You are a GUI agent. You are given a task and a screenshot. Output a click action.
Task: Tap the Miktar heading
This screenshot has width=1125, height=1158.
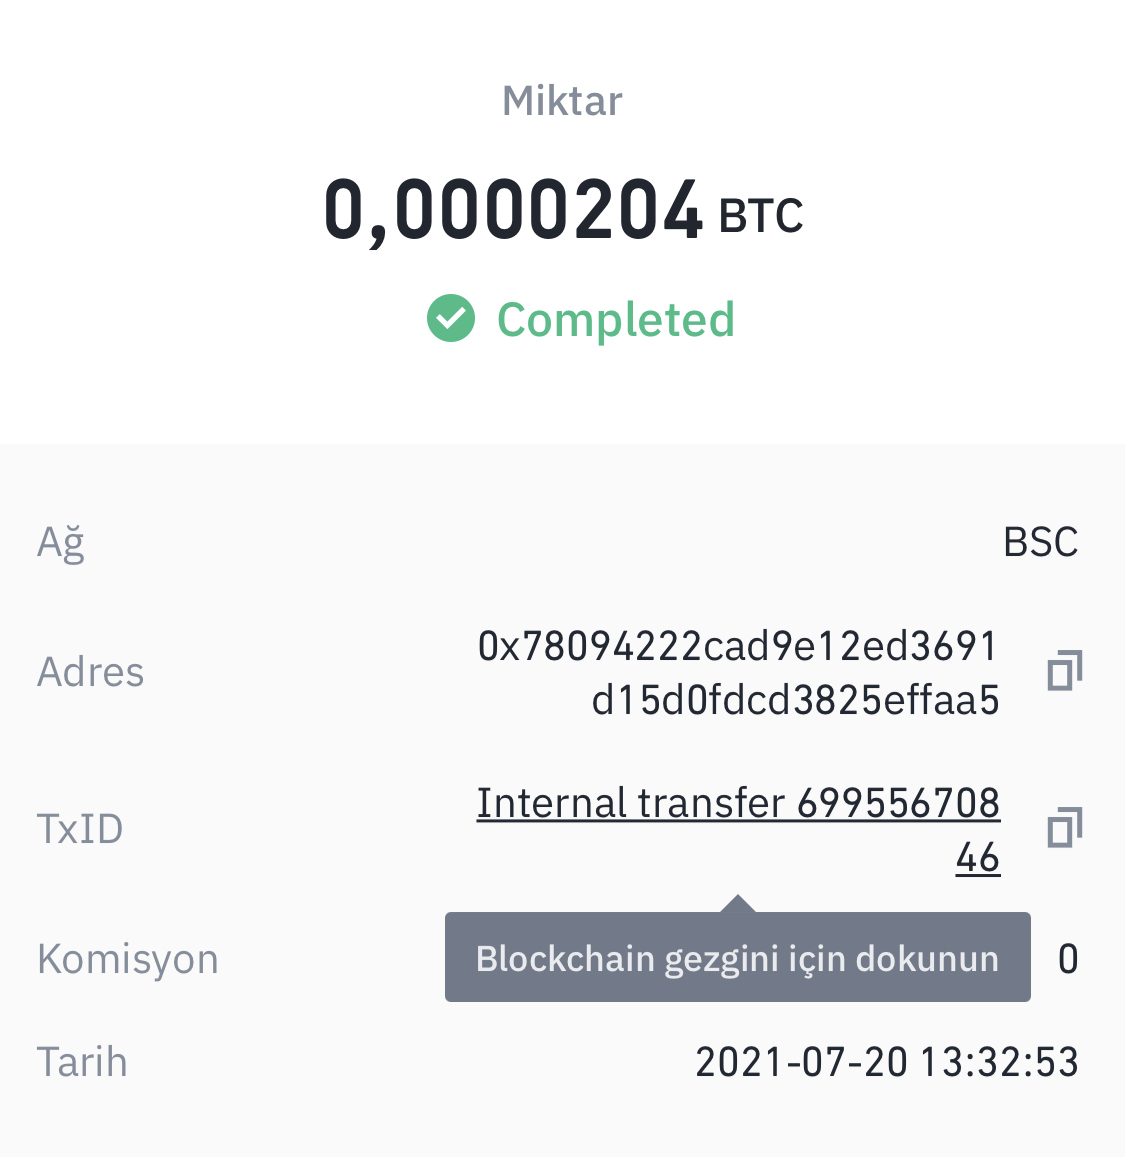tap(562, 100)
